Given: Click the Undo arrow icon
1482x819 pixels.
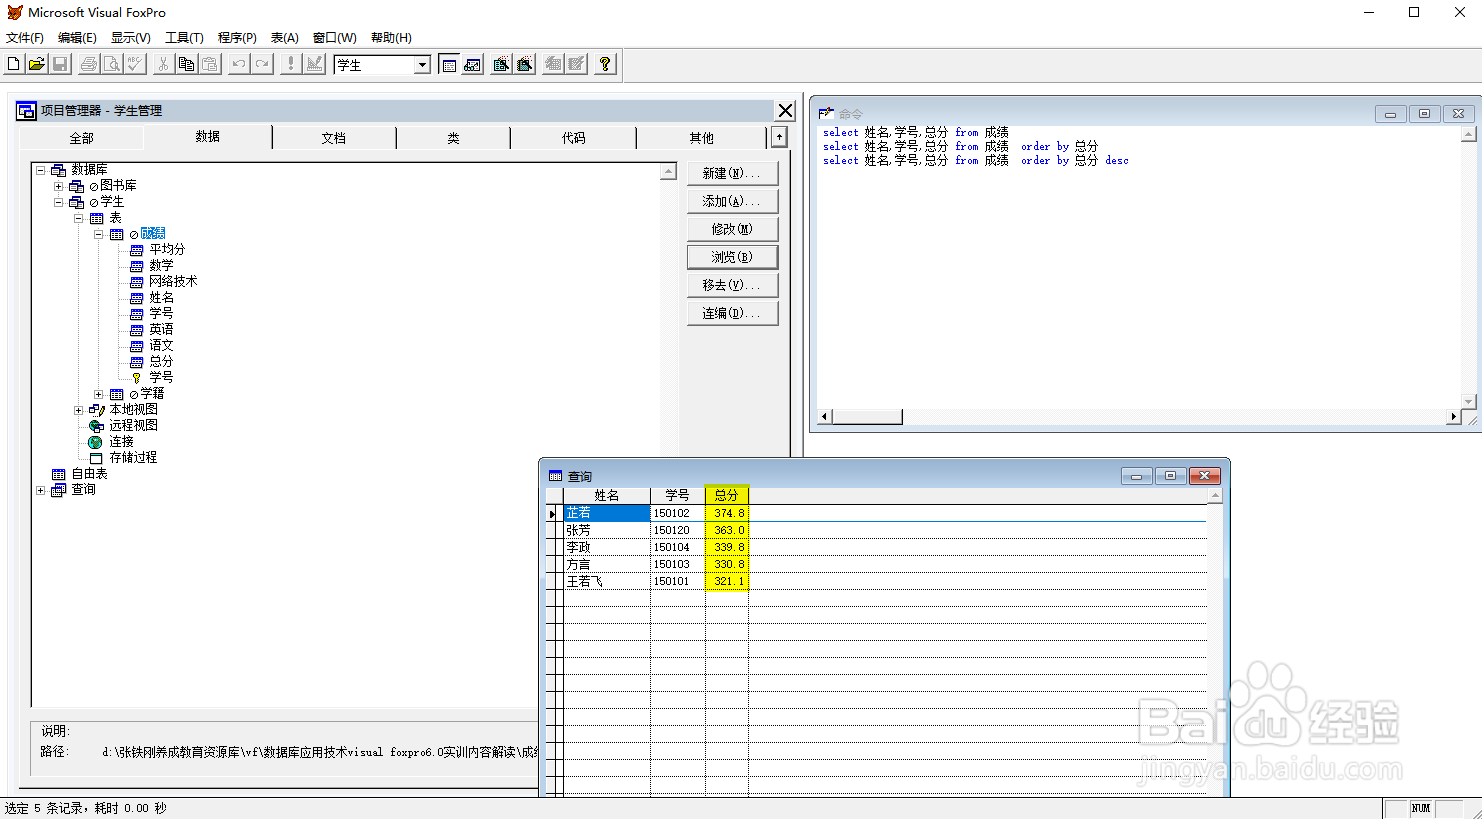Looking at the screenshot, I should (239, 64).
